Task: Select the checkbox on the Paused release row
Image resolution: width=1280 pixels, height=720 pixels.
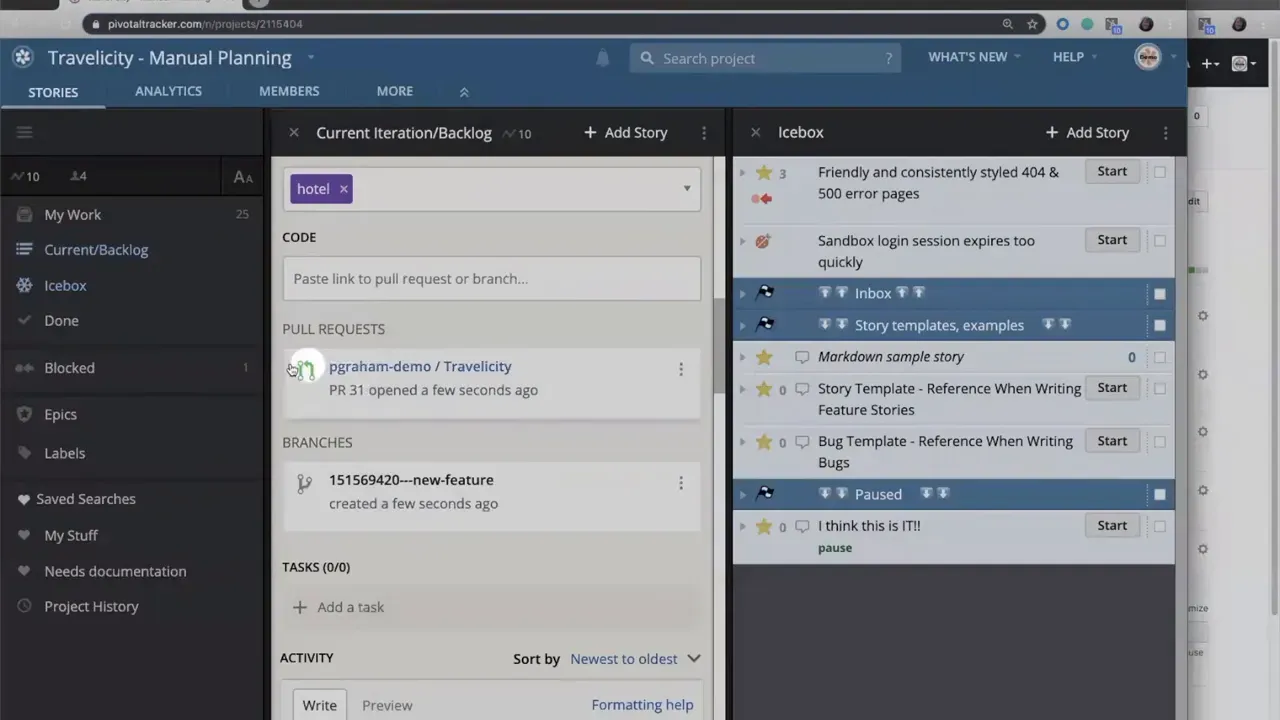Action: 1159,493
